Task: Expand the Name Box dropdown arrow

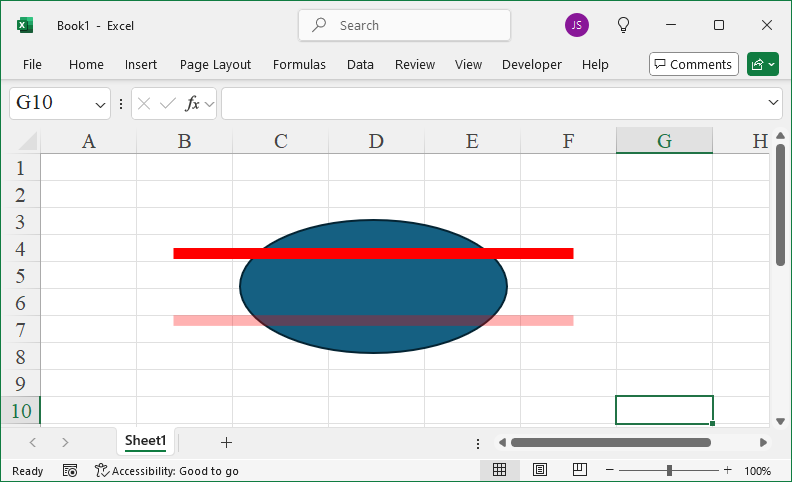Action: [x=100, y=105]
